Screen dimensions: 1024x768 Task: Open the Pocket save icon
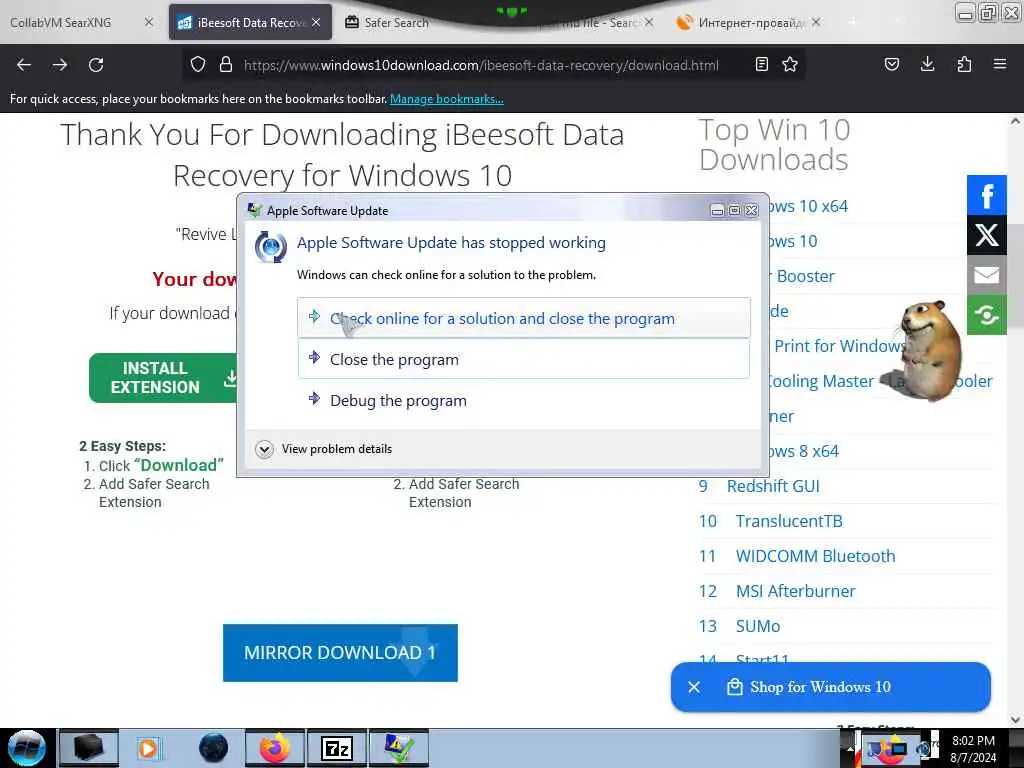(x=891, y=64)
